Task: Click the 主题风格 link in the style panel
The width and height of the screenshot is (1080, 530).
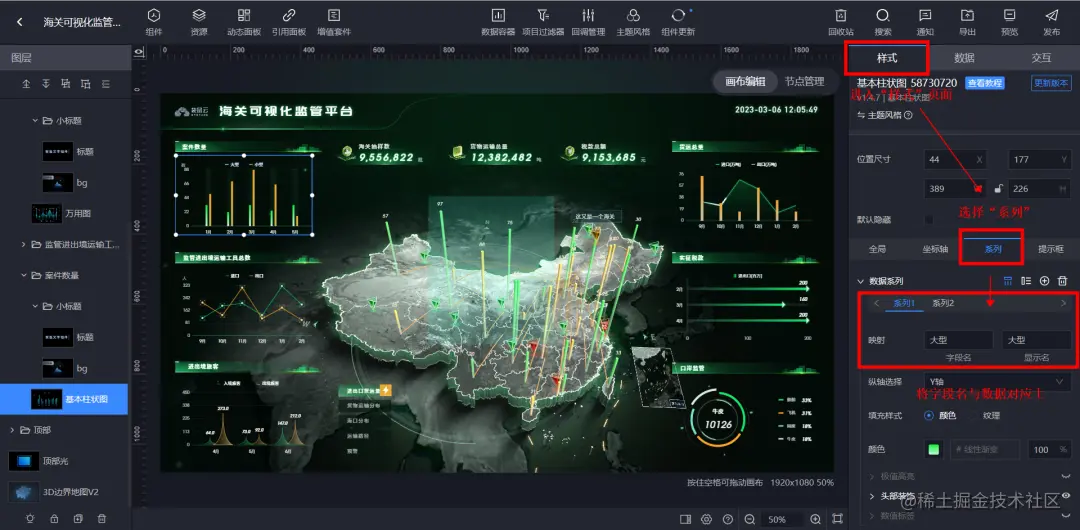Action: coord(884,115)
